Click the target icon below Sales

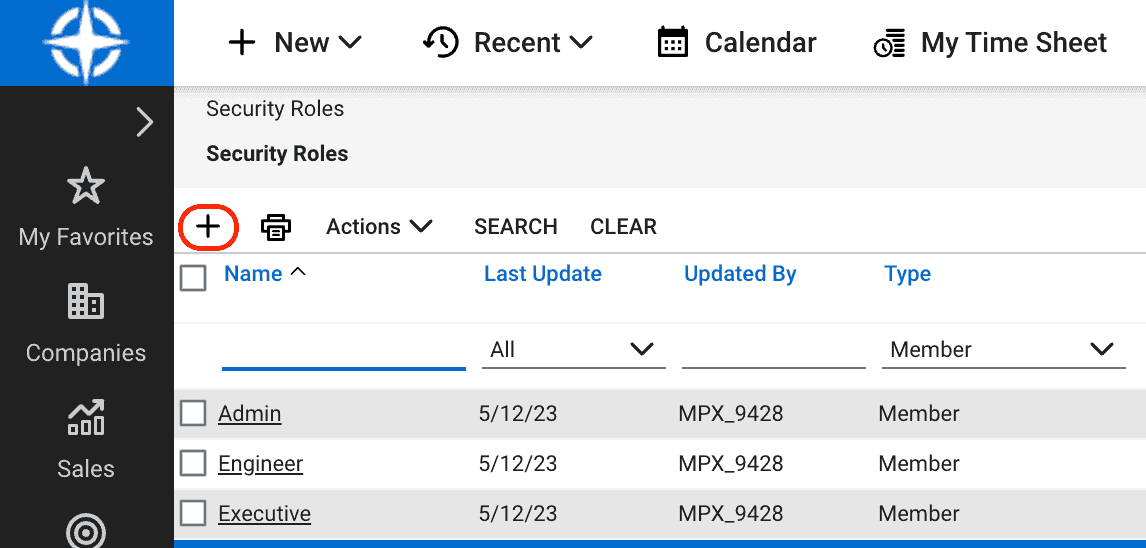tap(86, 530)
